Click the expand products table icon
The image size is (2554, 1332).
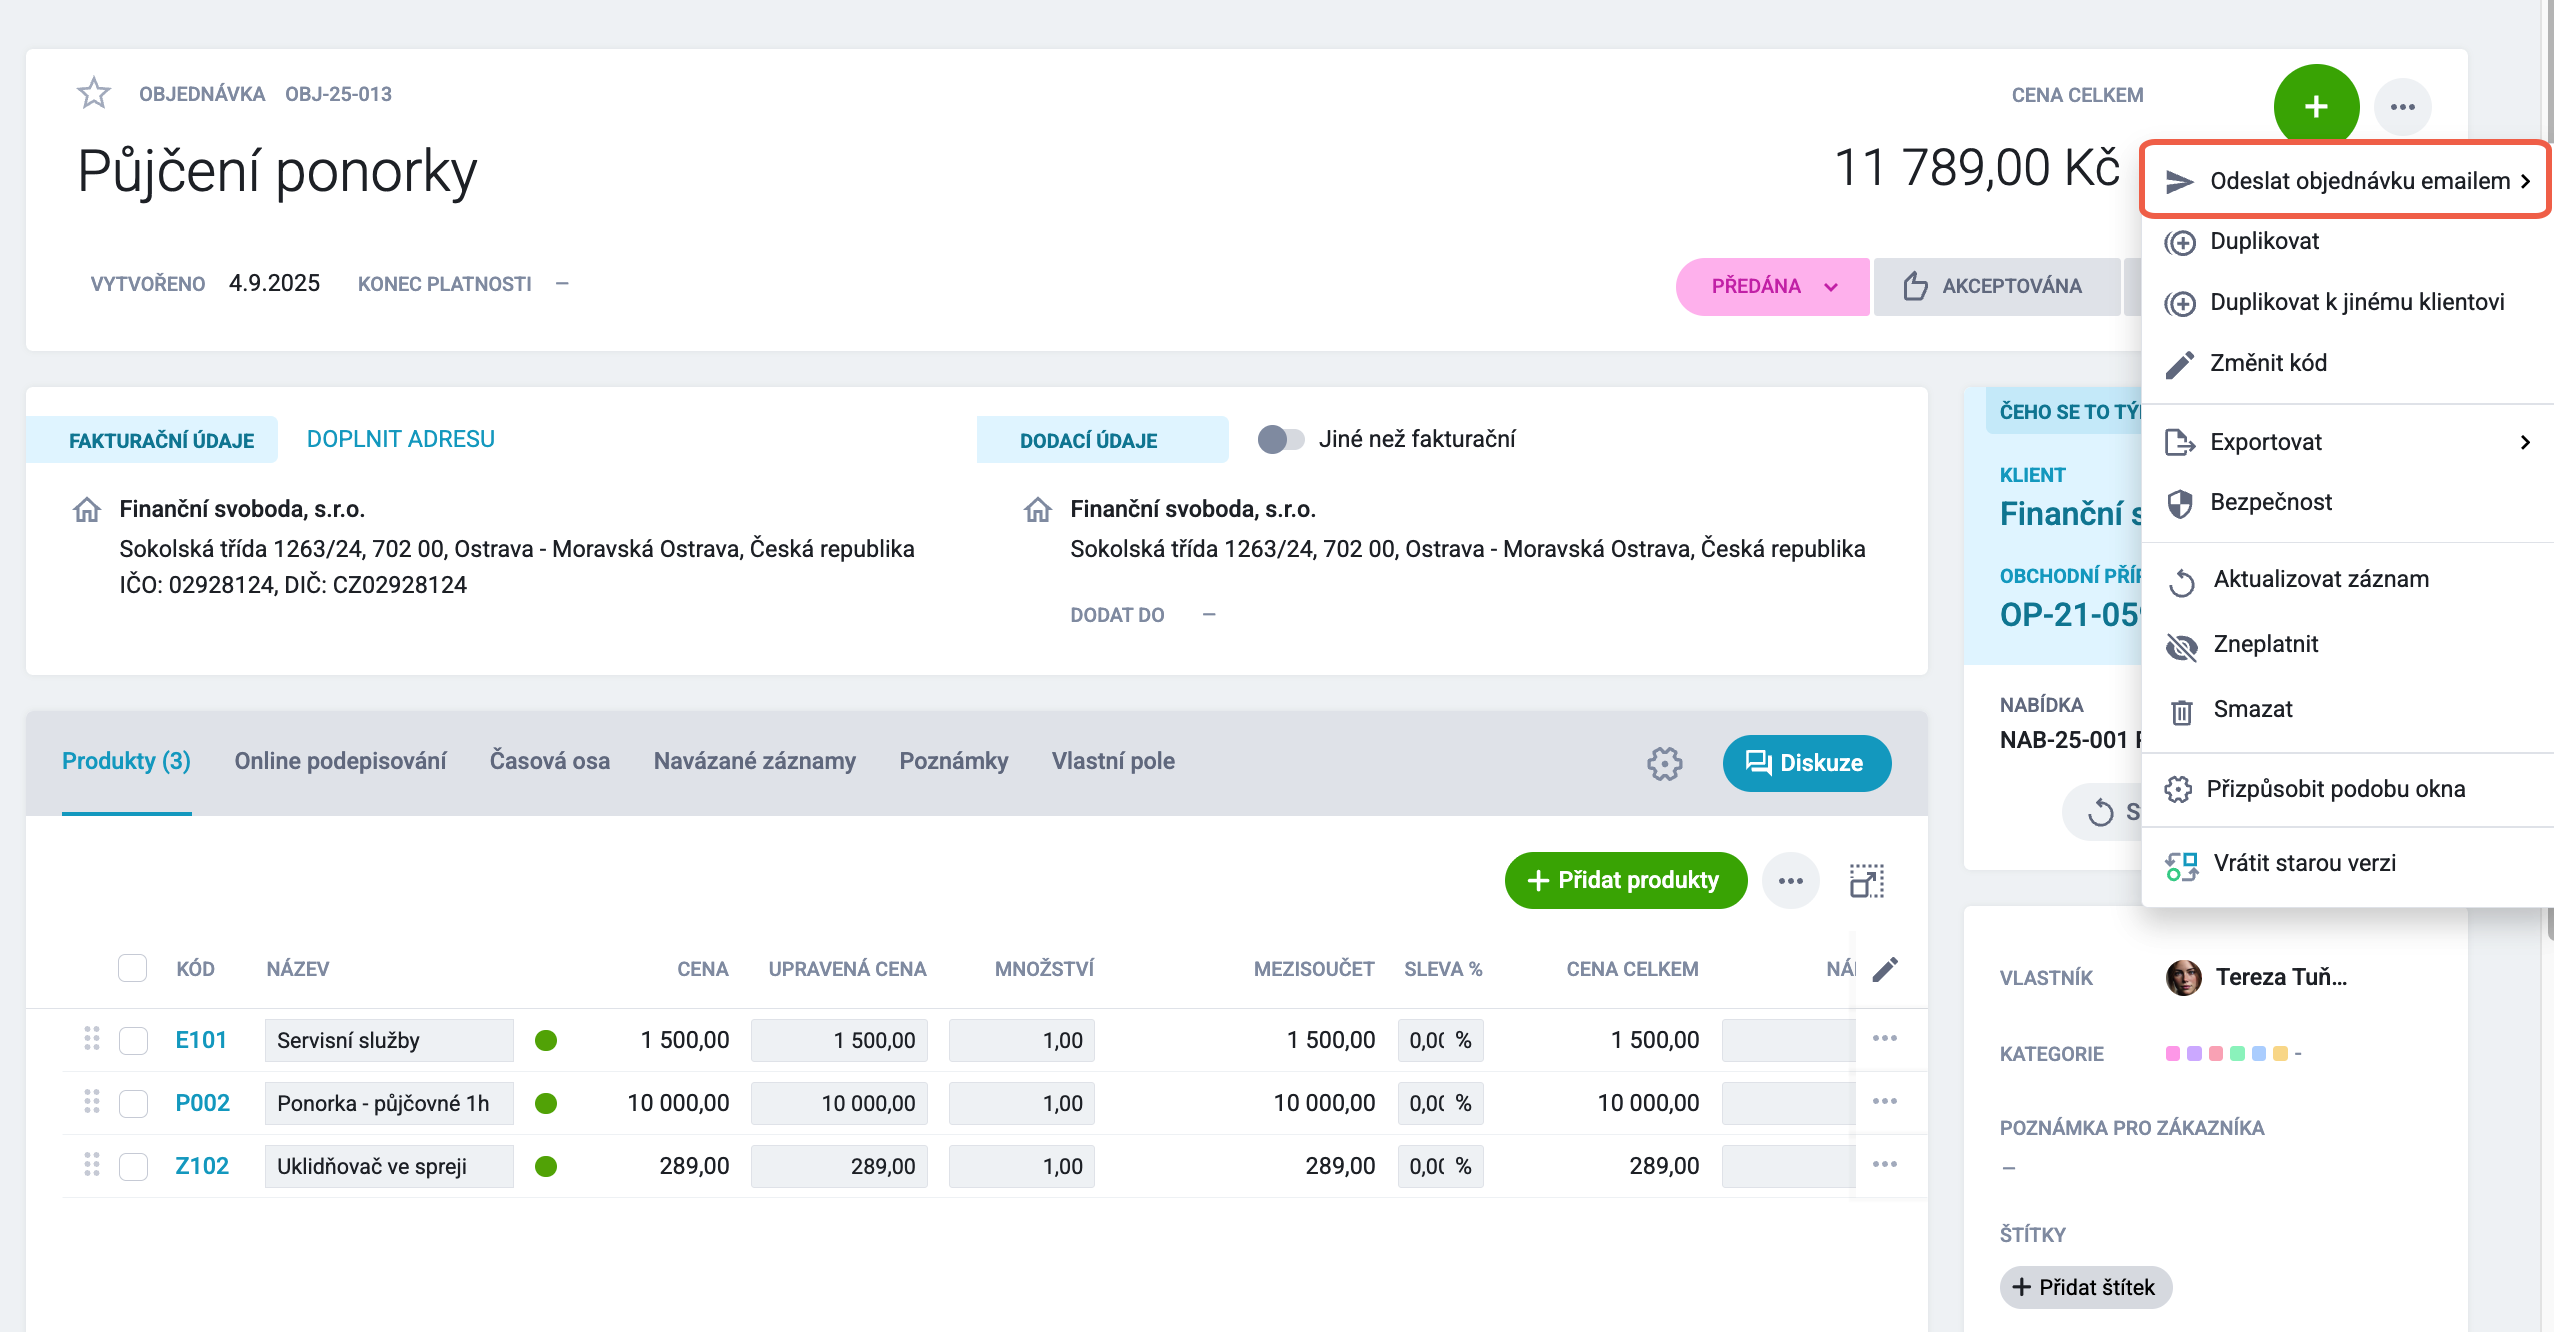click(x=1866, y=880)
